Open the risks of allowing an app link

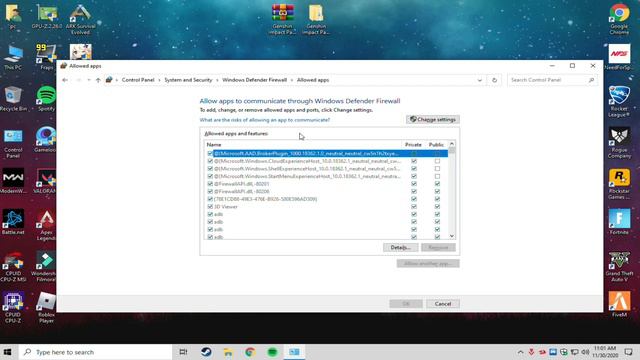264,120
